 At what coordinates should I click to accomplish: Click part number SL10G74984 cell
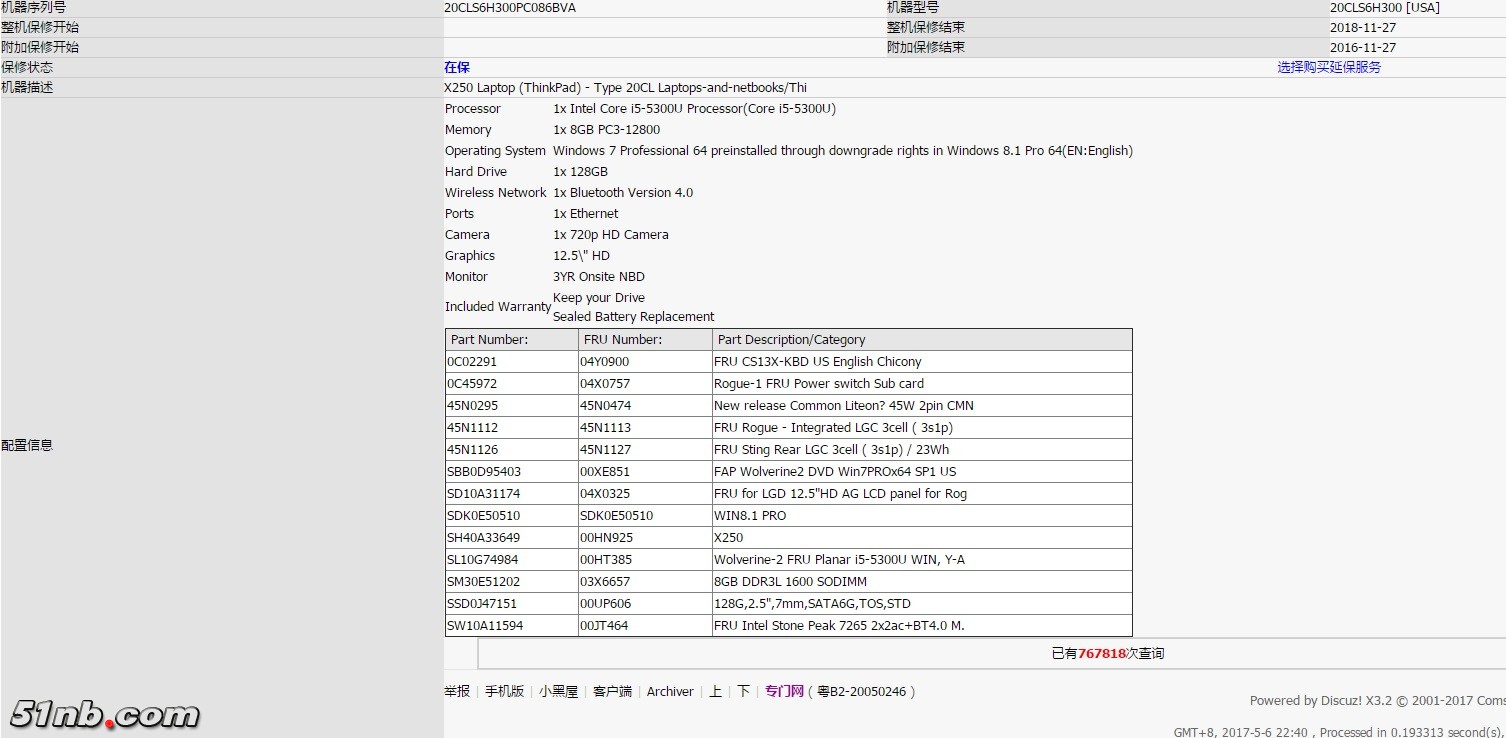click(512, 560)
